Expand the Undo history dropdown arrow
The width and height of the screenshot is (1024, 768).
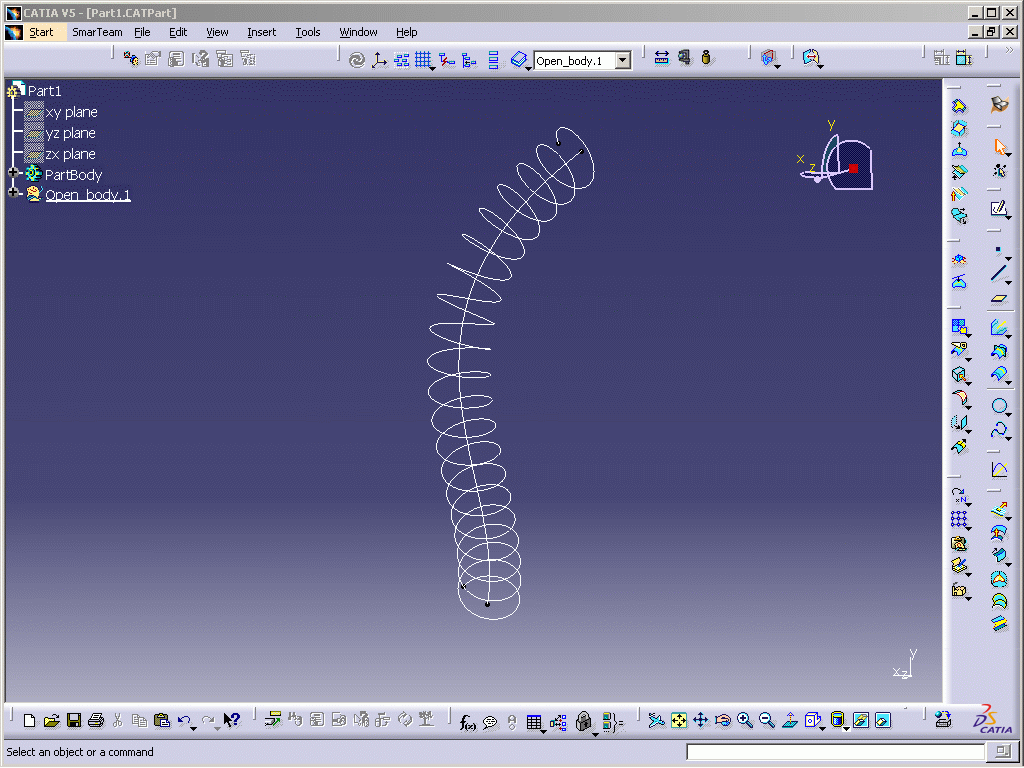[x=193, y=728]
